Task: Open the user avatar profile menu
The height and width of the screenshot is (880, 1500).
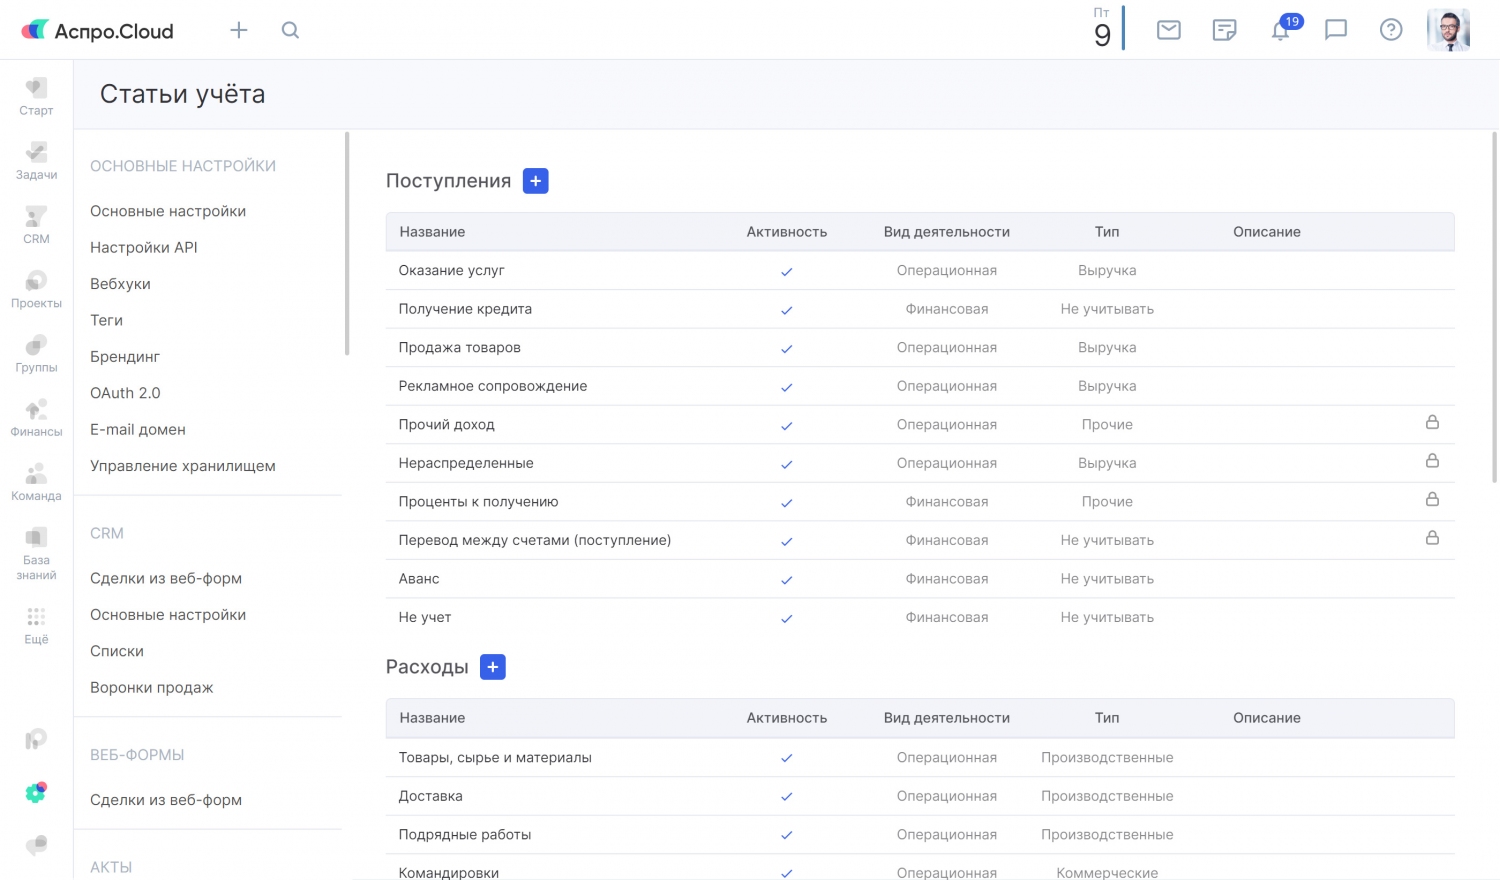Action: pos(1448,30)
